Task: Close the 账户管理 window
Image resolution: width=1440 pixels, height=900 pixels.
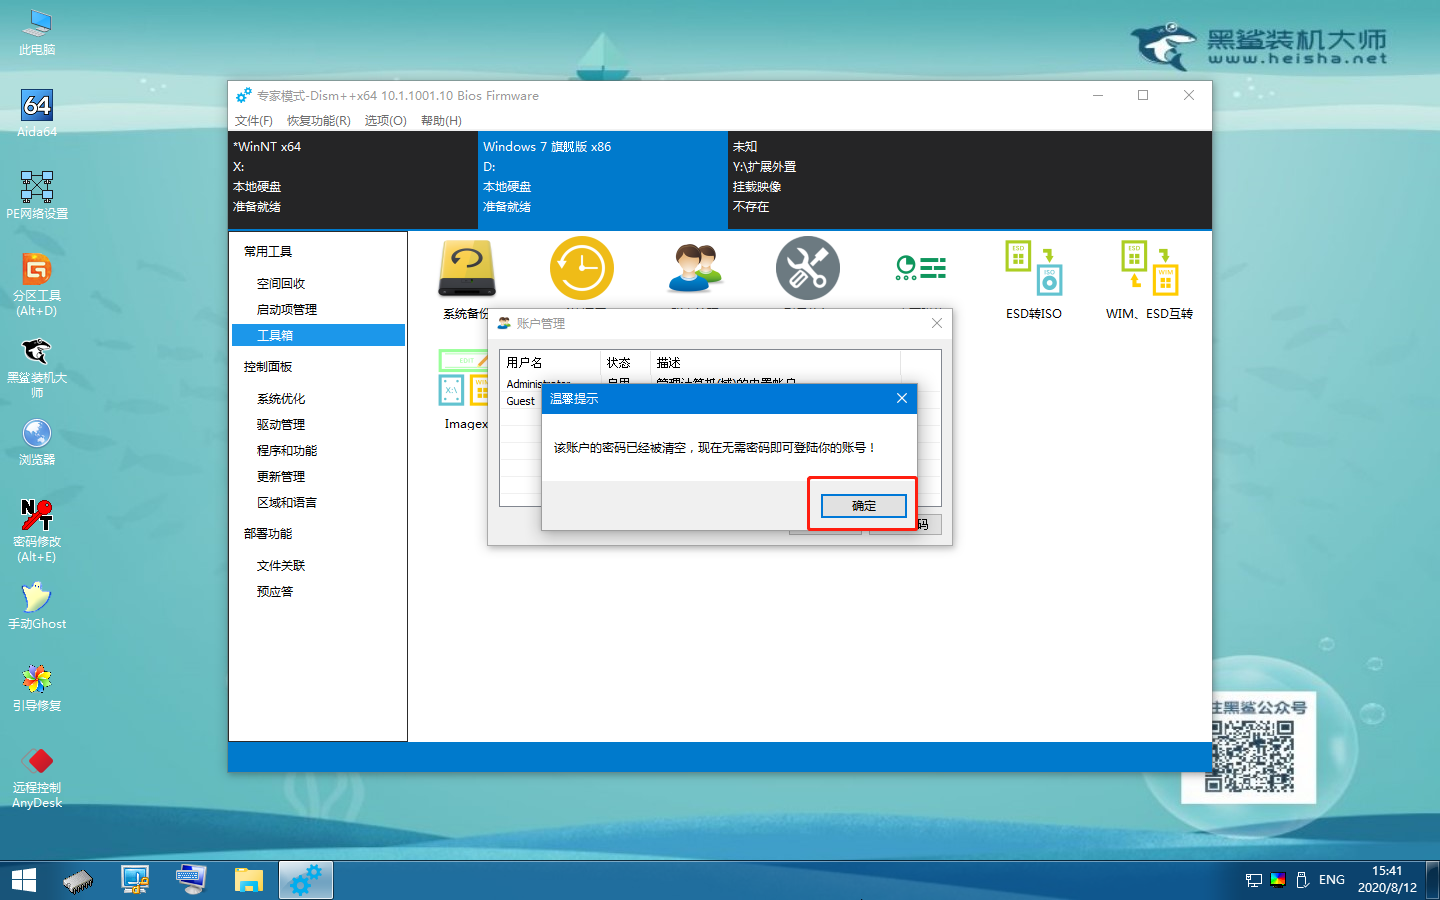Action: coord(936,323)
